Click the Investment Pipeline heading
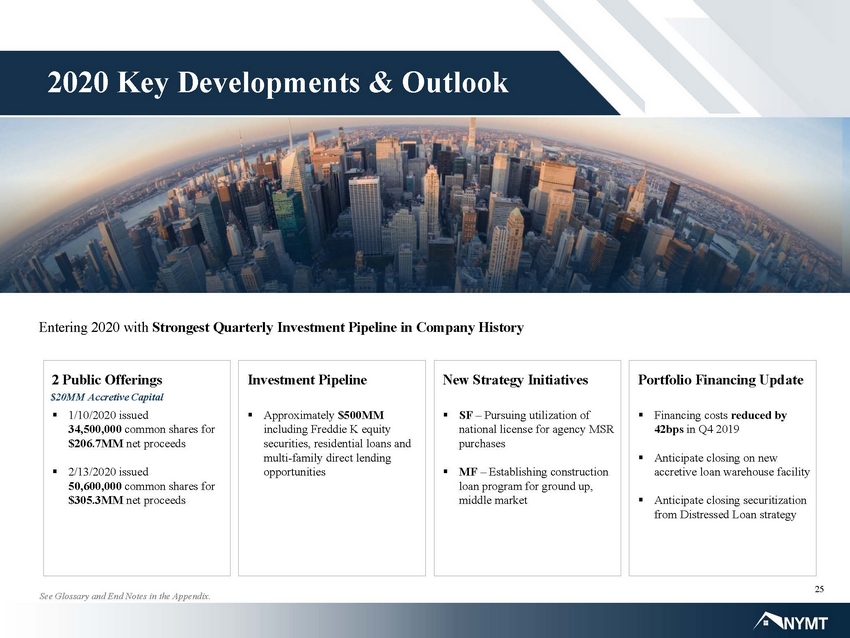This screenshot has width=850, height=638. 307,379
